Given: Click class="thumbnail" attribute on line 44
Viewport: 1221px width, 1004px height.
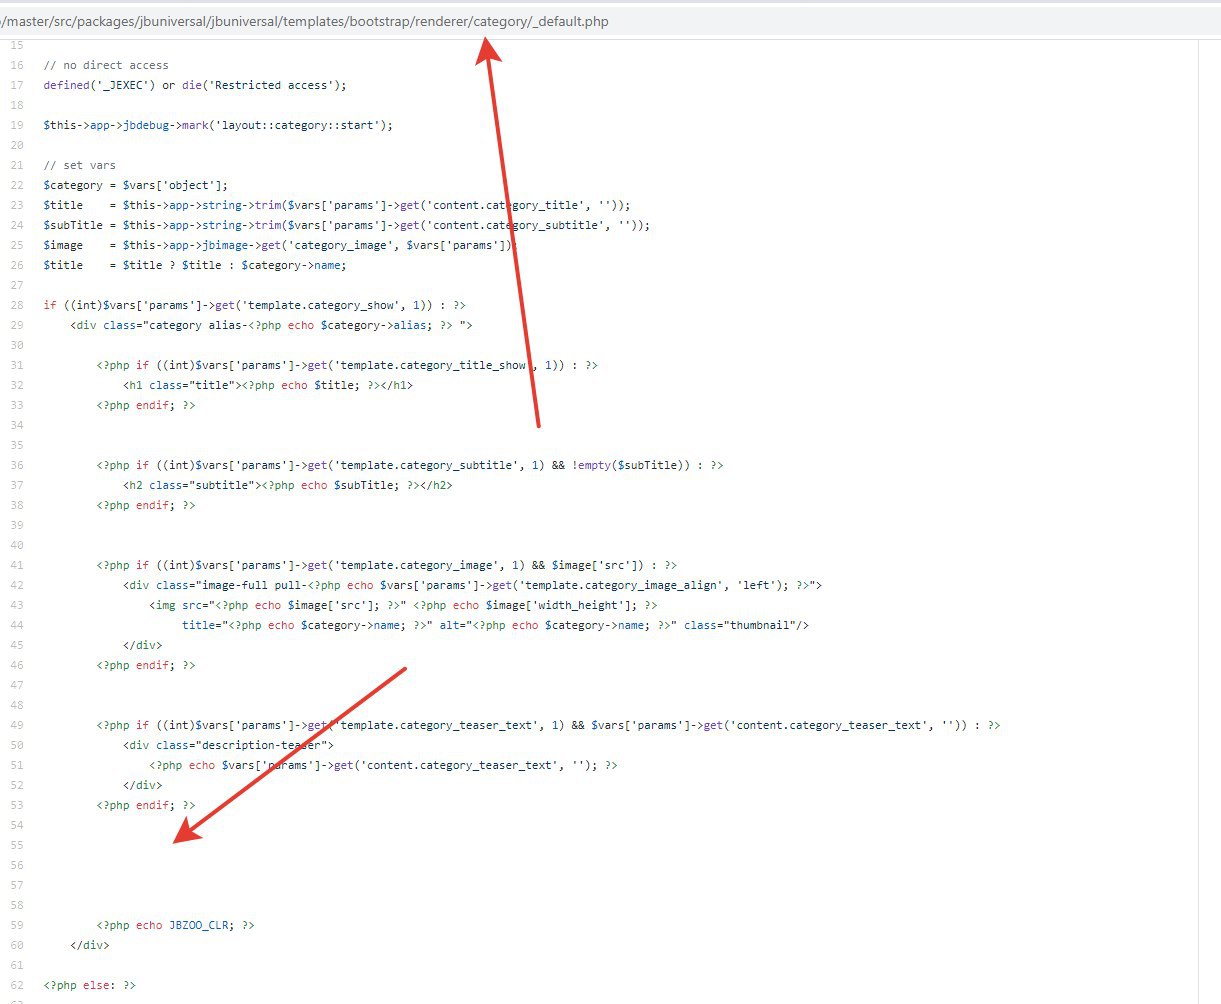Looking at the screenshot, I should [x=742, y=625].
